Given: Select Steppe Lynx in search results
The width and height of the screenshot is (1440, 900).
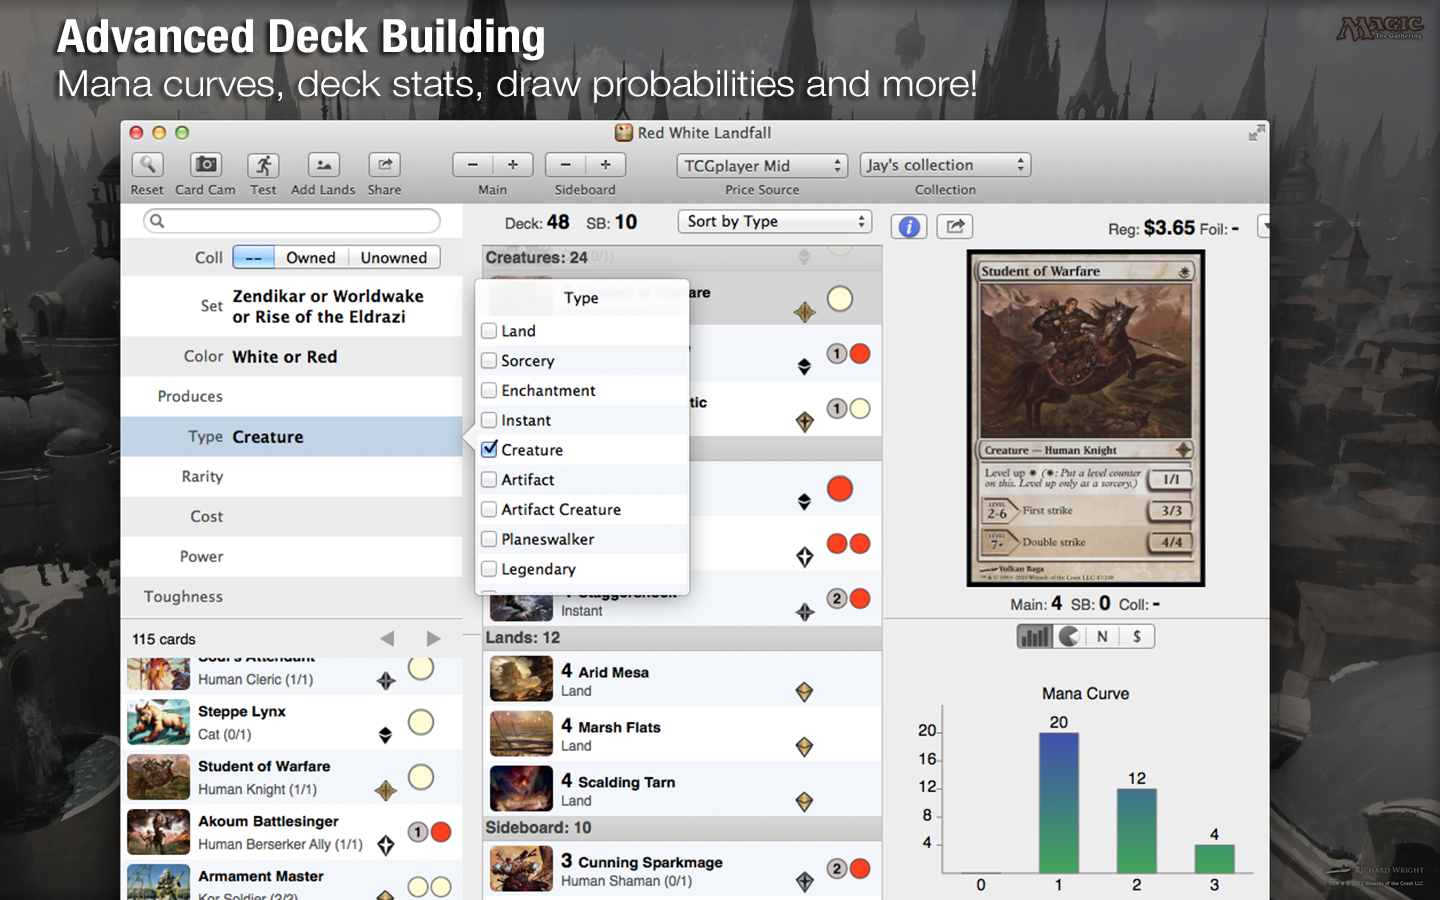Looking at the screenshot, I should coord(291,722).
